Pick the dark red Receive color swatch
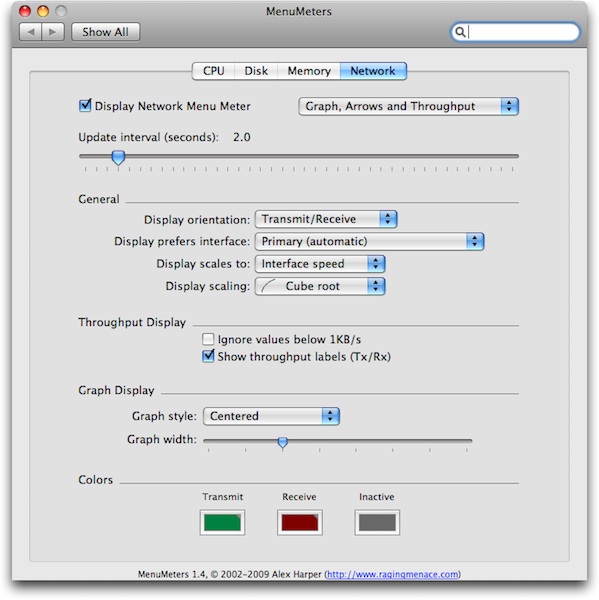This screenshot has height=600, width=599. point(300,522)
